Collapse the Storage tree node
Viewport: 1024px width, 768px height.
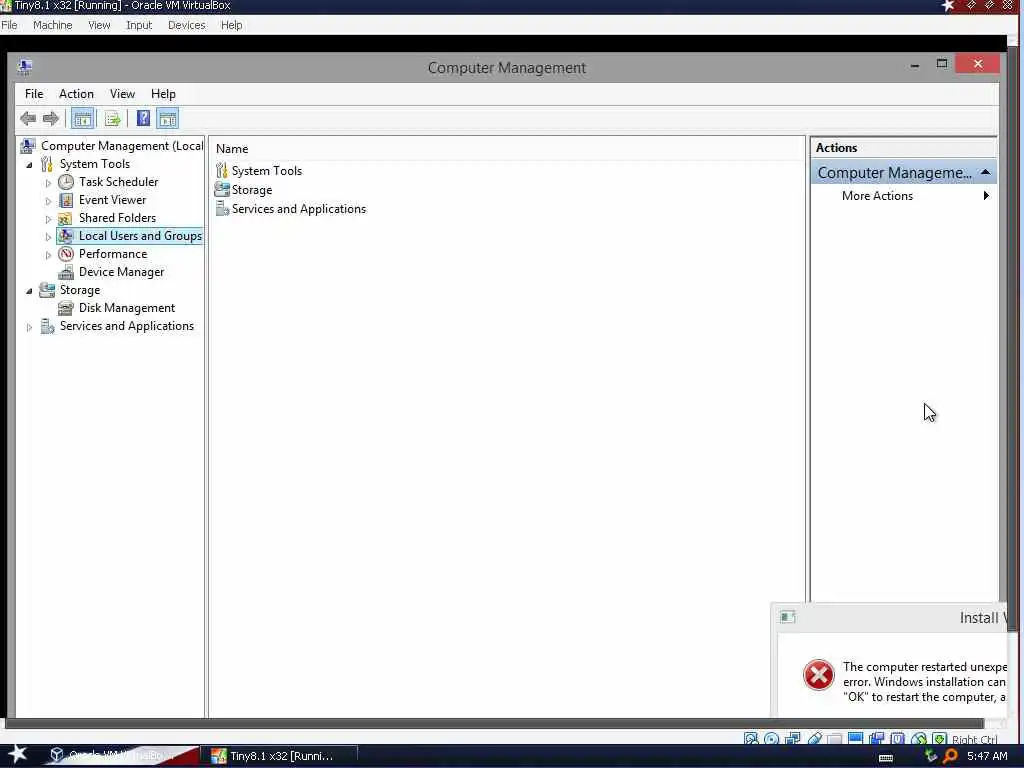pyautogui.click(x=29, y=291)
